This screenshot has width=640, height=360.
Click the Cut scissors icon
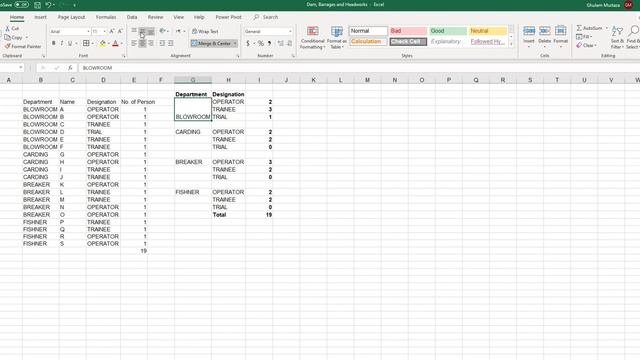[x=7, y=29]
